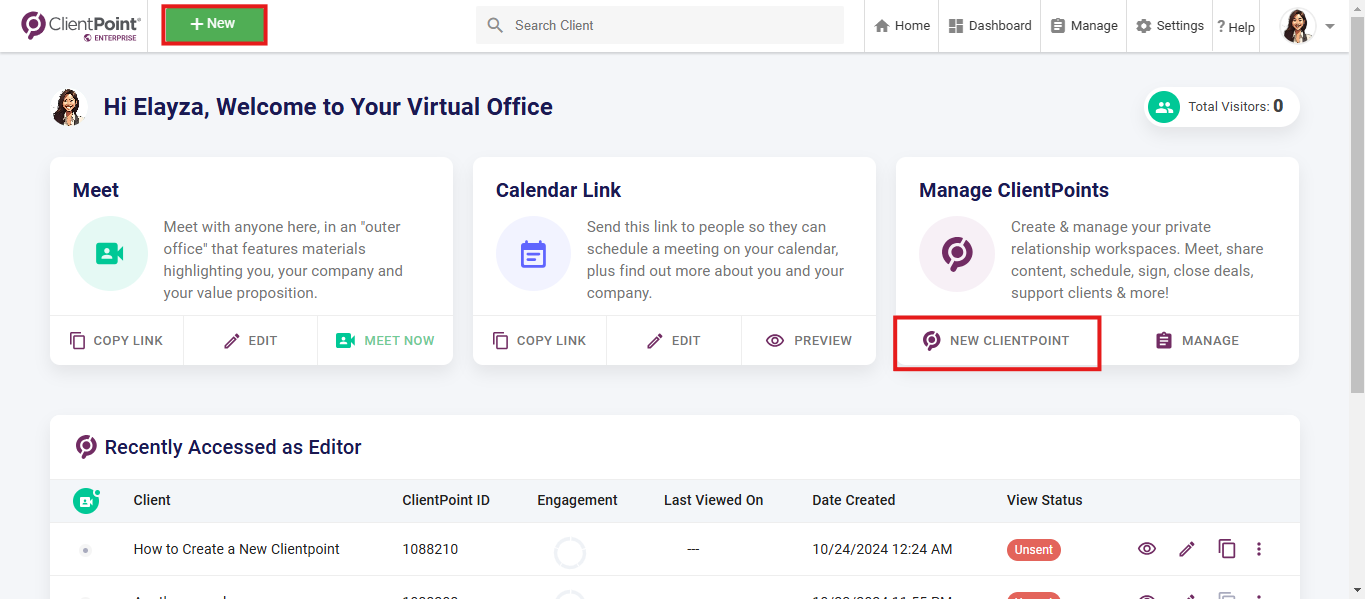Click the date 10/24/2024 12:24 AM

click(x=882, y=549)
